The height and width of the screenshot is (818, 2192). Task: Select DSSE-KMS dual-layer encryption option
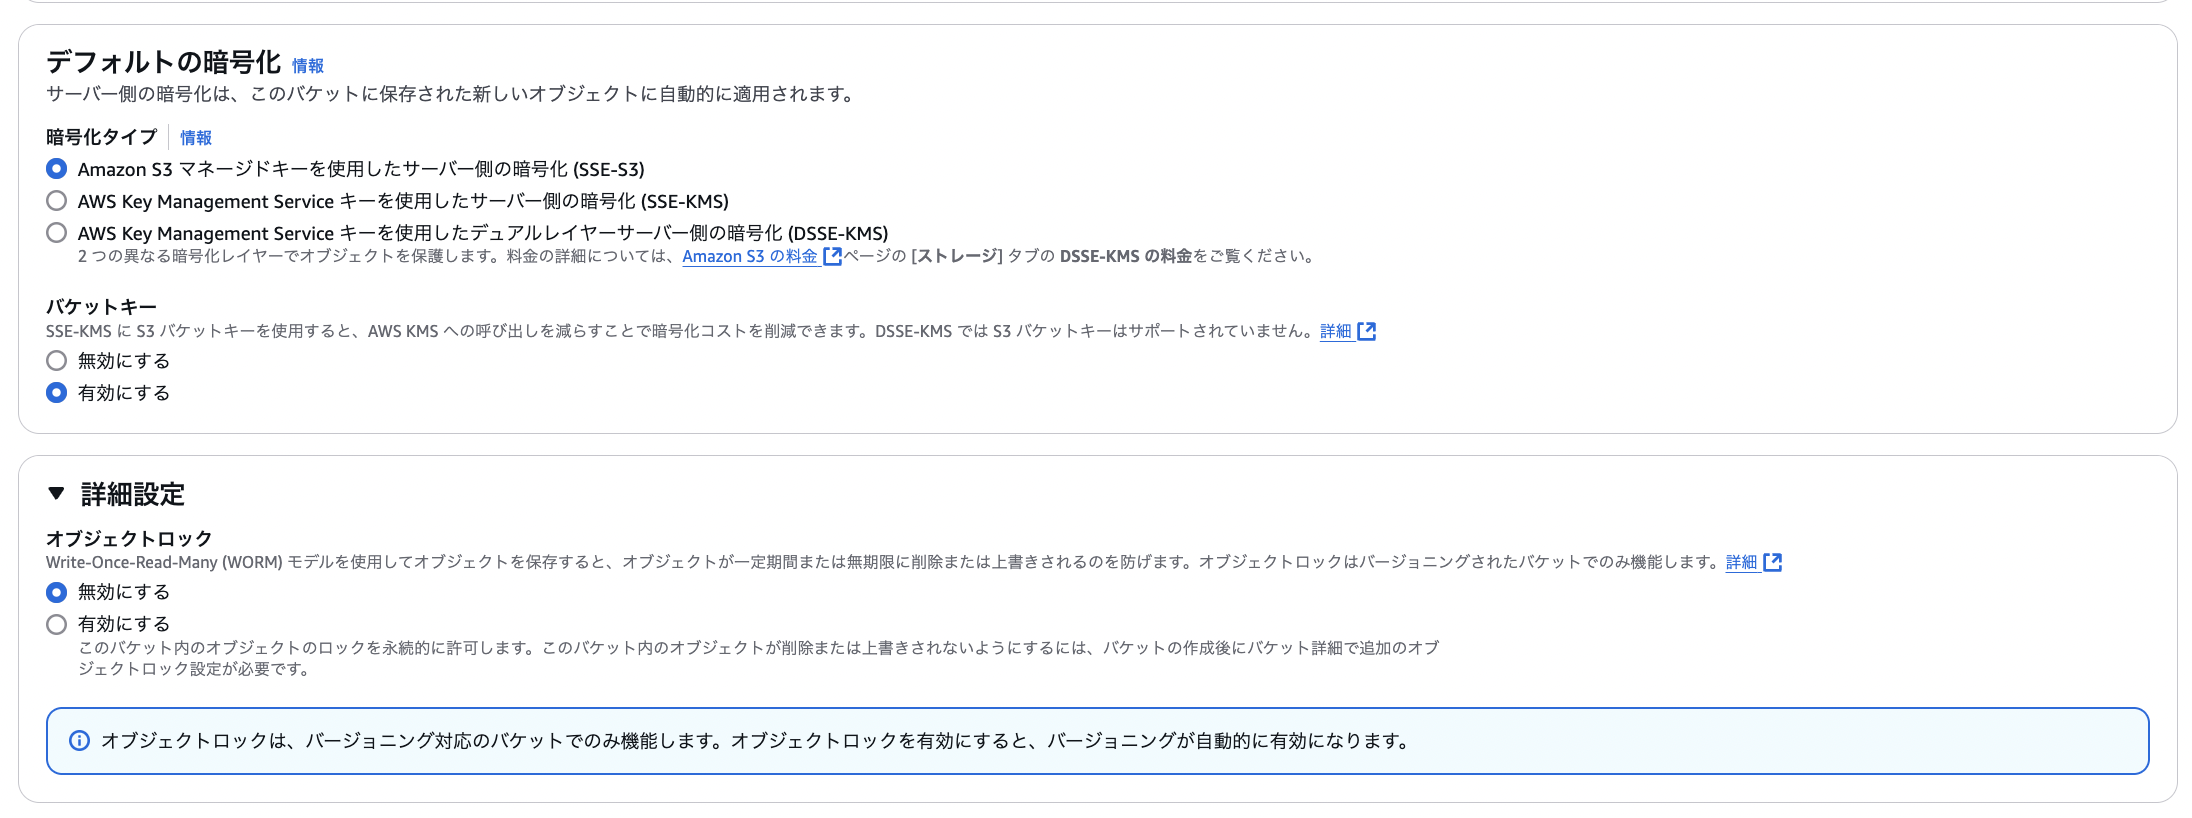pyautogui.click(x=57, y=233)
